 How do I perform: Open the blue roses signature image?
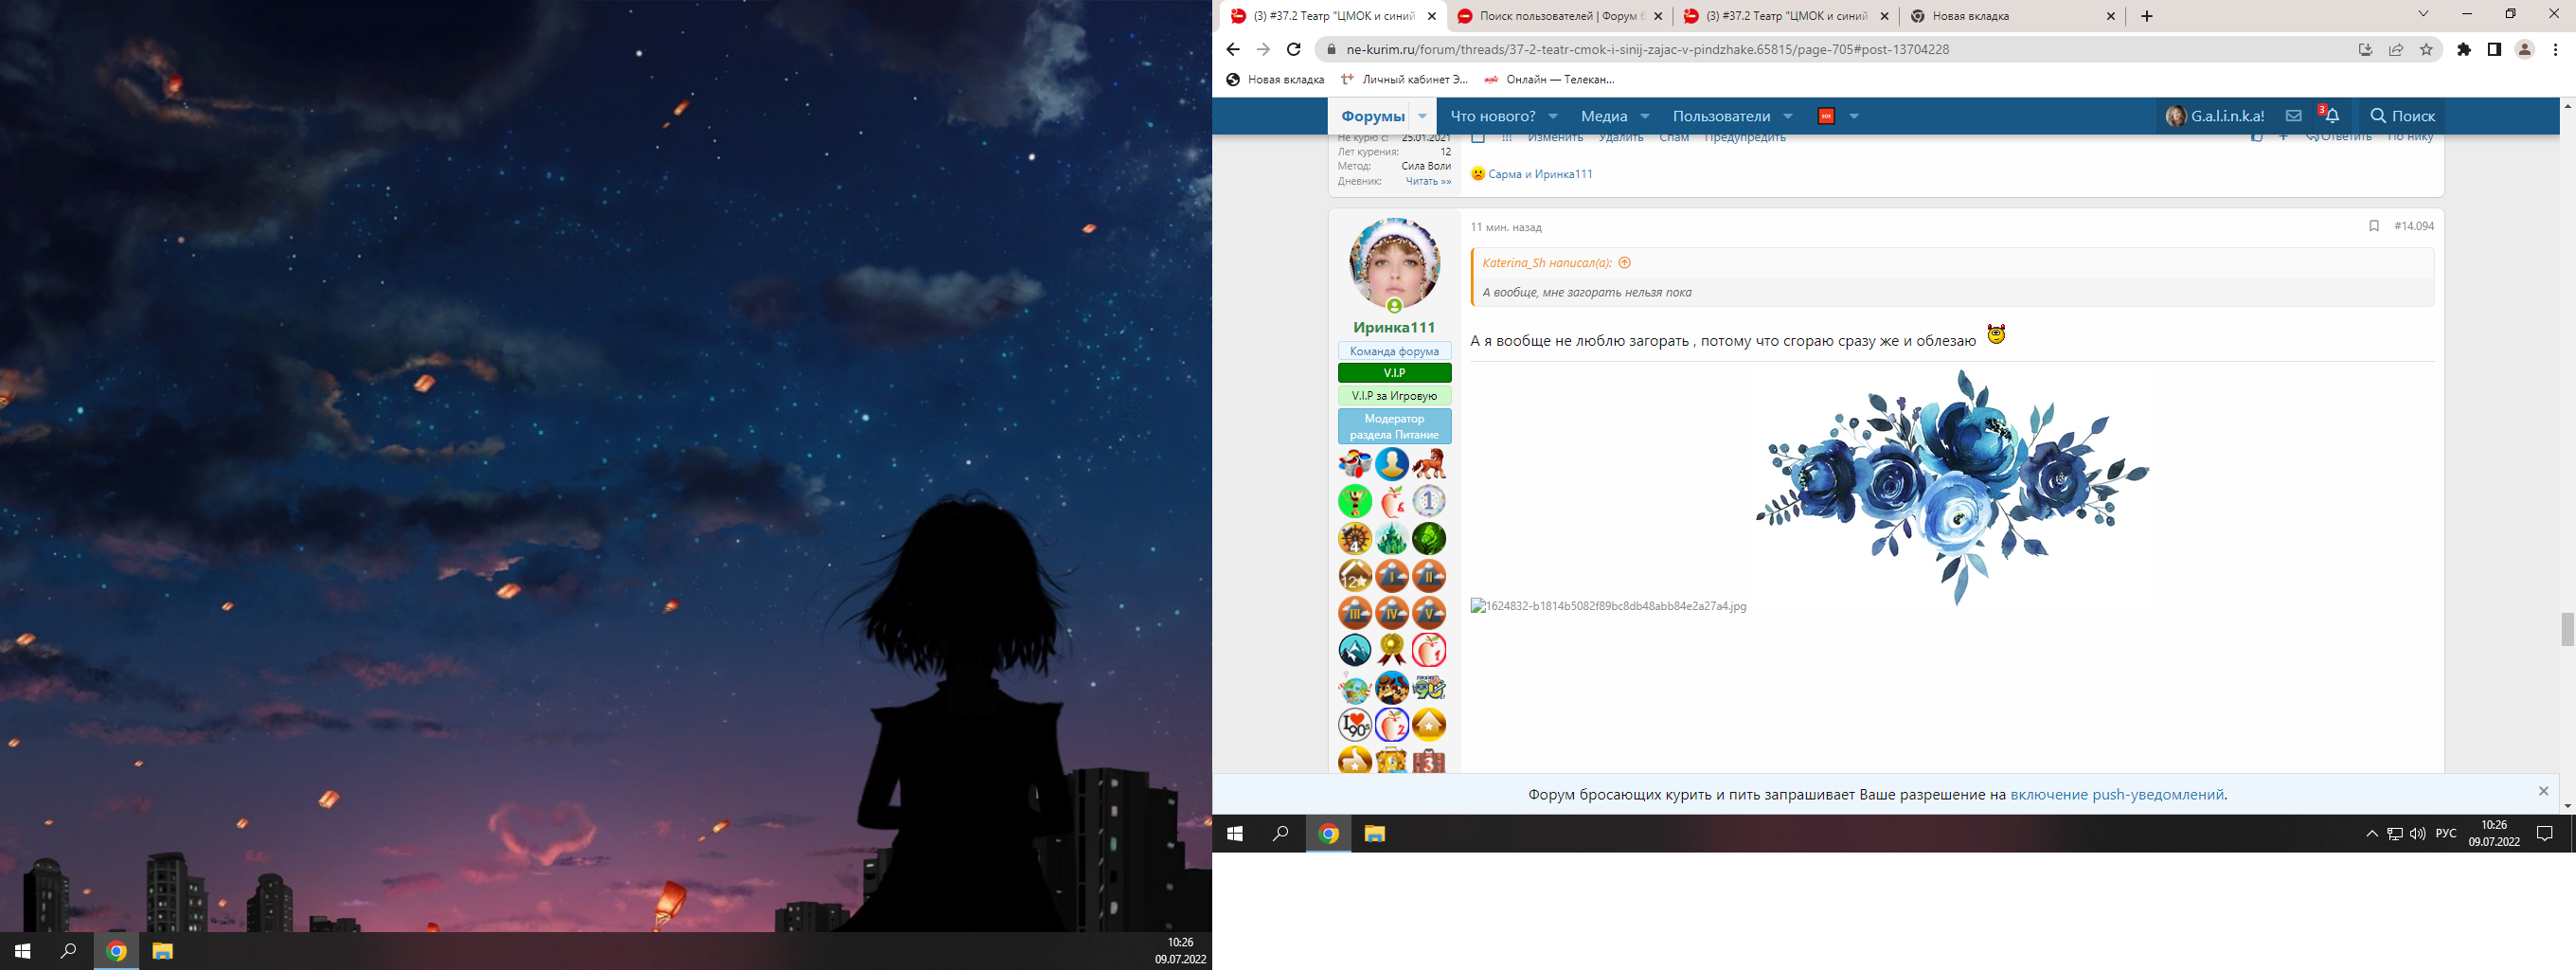(x=1952, y=487)
